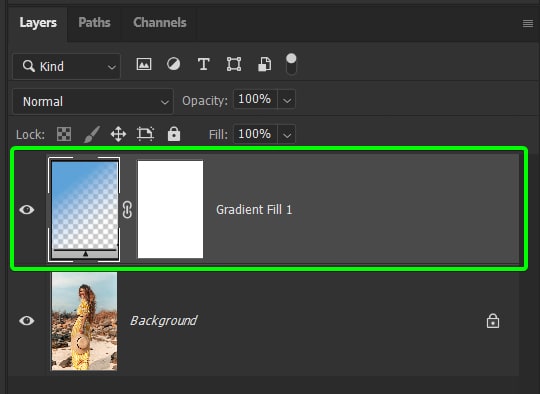Image resolution: width=540 pixels, height=394 pixels.
Task: Lock transparent pixels checkerboard icon
Action: [64, 134]
